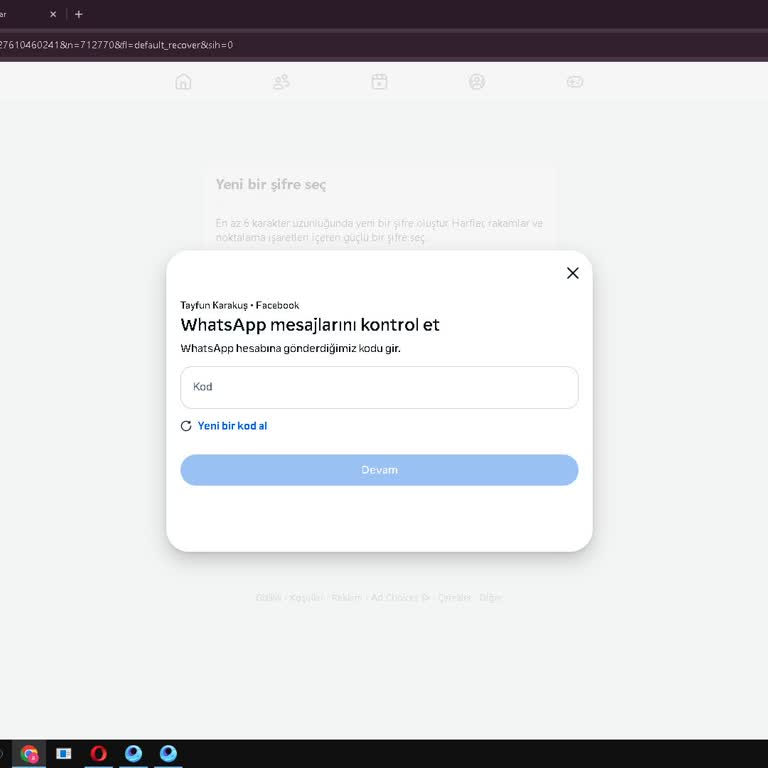
Task: Go to Facebook Home icon
Action: (x=183, y=81)
